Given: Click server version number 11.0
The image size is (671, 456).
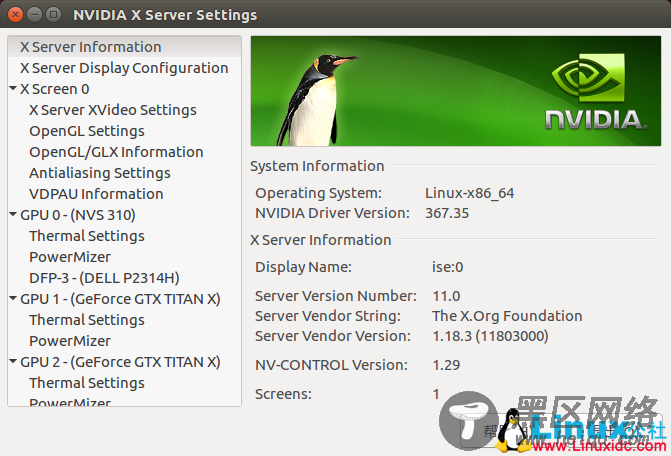Looking at the screenshot, I should click(446, 296).
